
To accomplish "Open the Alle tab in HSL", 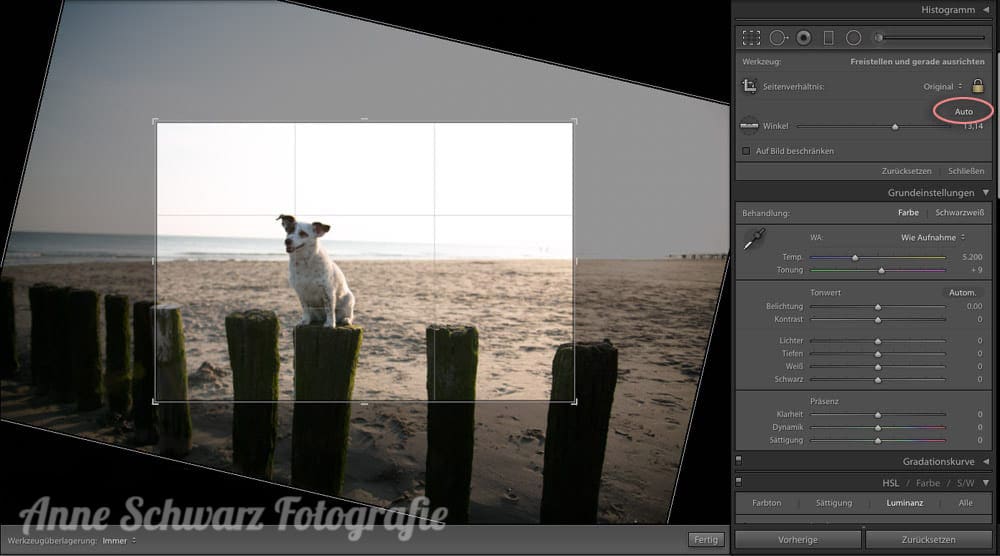I will coord(966,503).
